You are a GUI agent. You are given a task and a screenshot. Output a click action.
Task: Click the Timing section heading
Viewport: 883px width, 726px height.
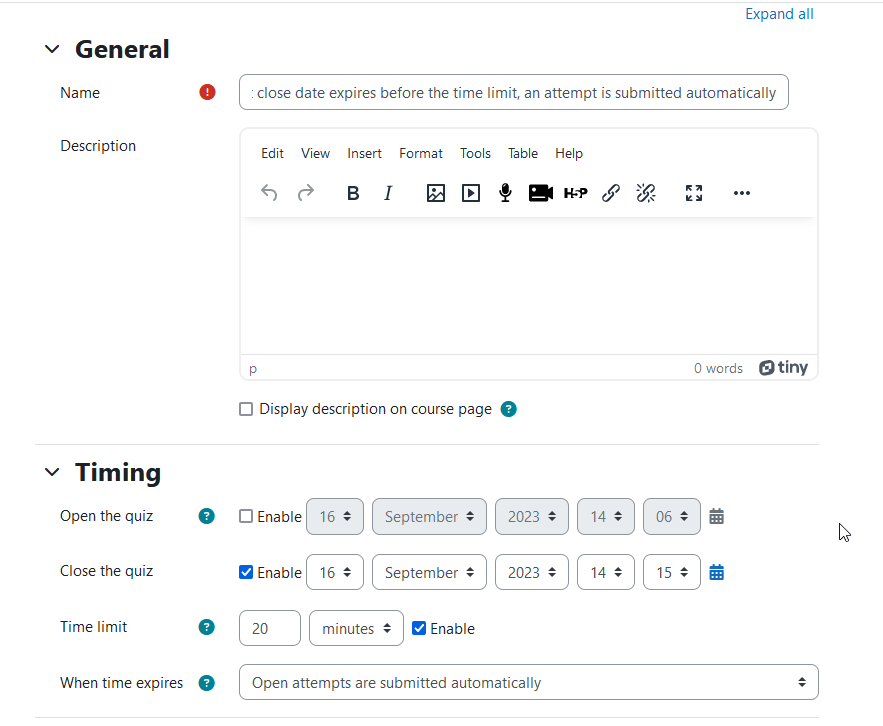(x=118, y=472)
